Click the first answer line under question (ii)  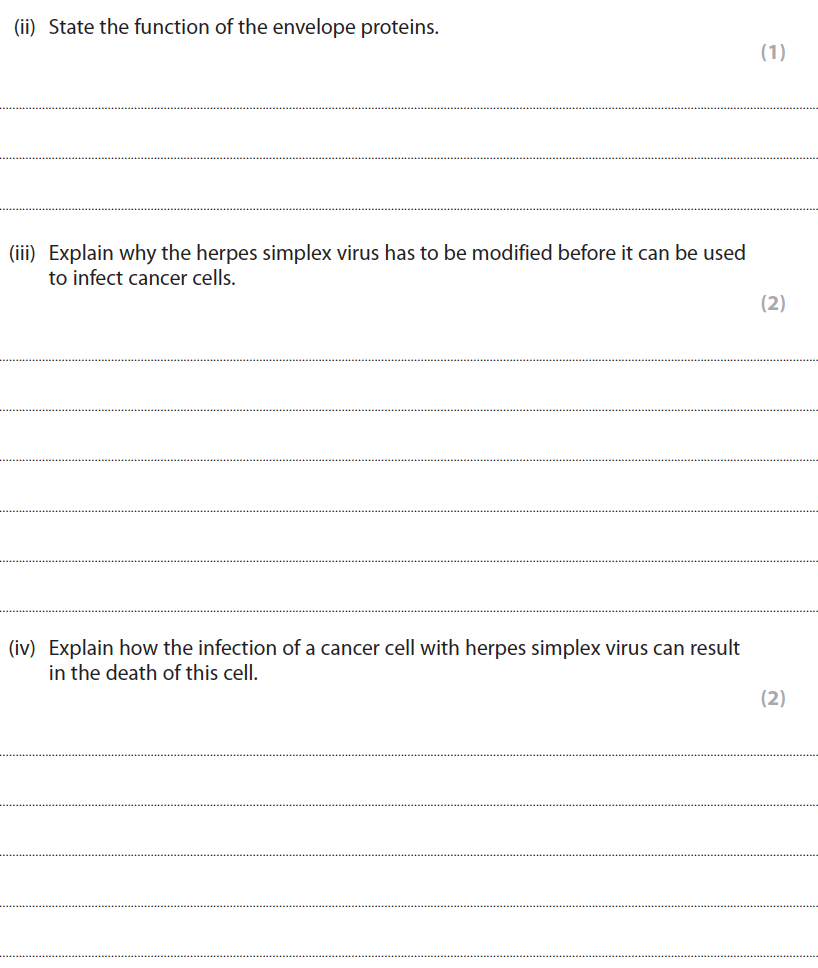coord(409,107)
